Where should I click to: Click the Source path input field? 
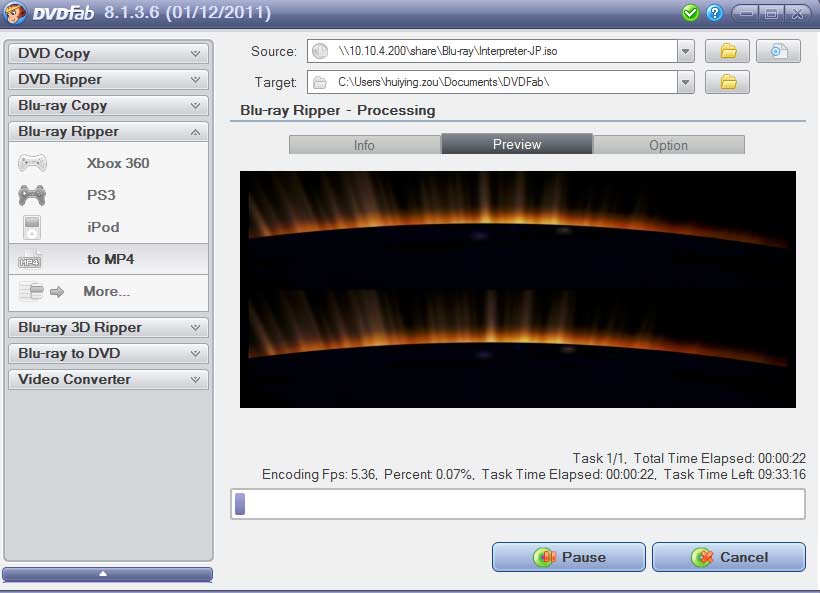(500, 51)
